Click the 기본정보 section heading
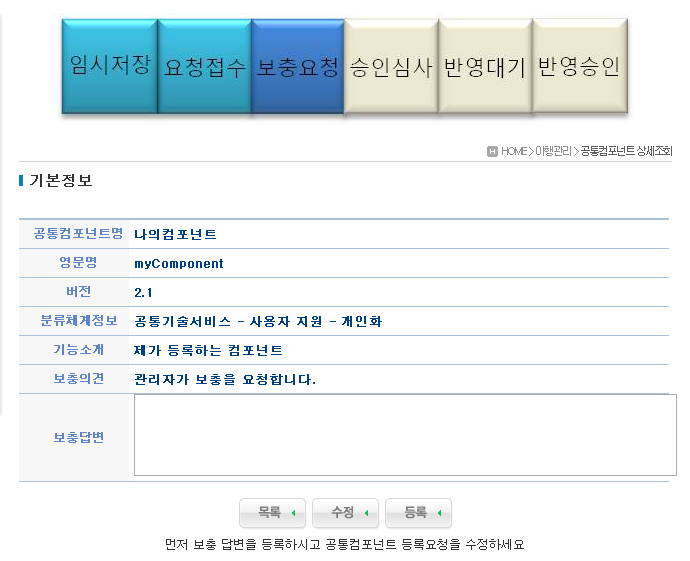Viewport: 690px width, 561px height. (61, 181)
